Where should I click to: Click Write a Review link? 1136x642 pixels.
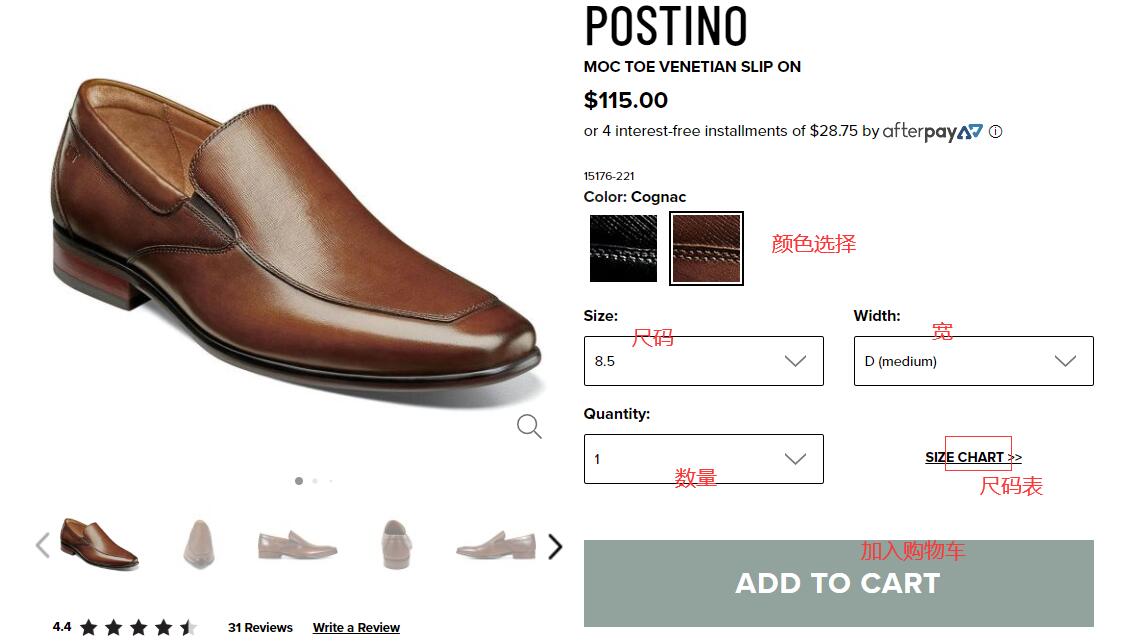click(356, 628)
